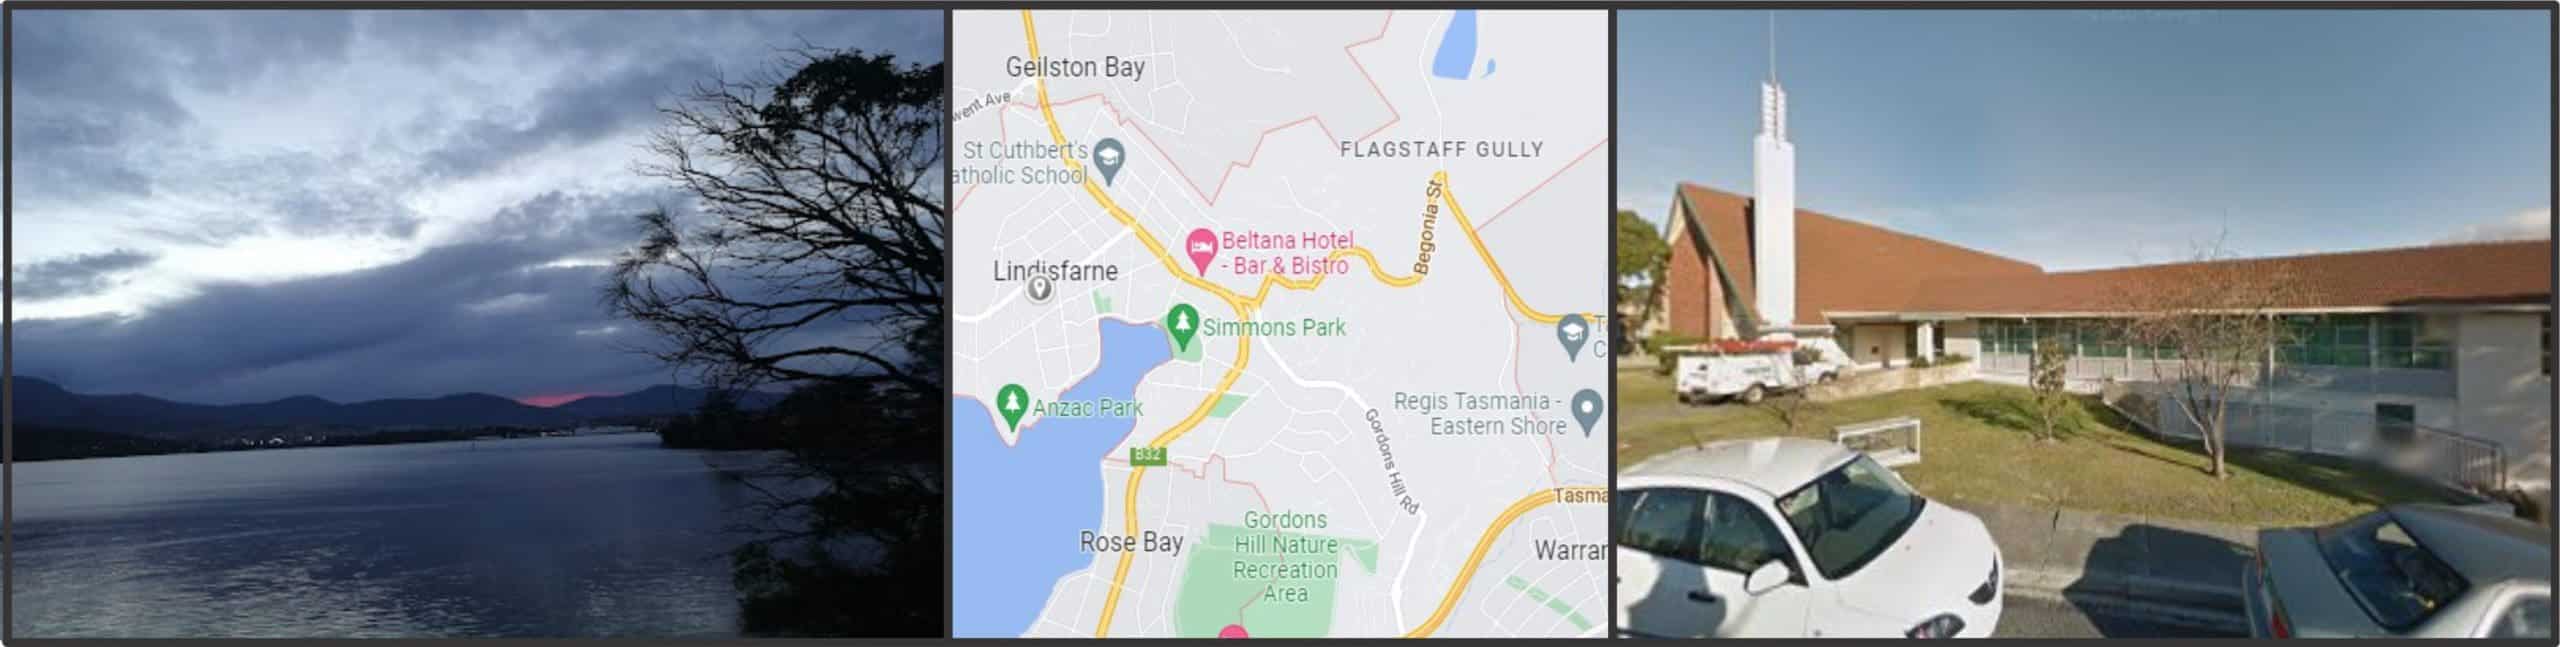The width and height of the screenshot is (2560, 647).
Task: Click the Warrane label at map edge
Action: tap(1571, 550)
